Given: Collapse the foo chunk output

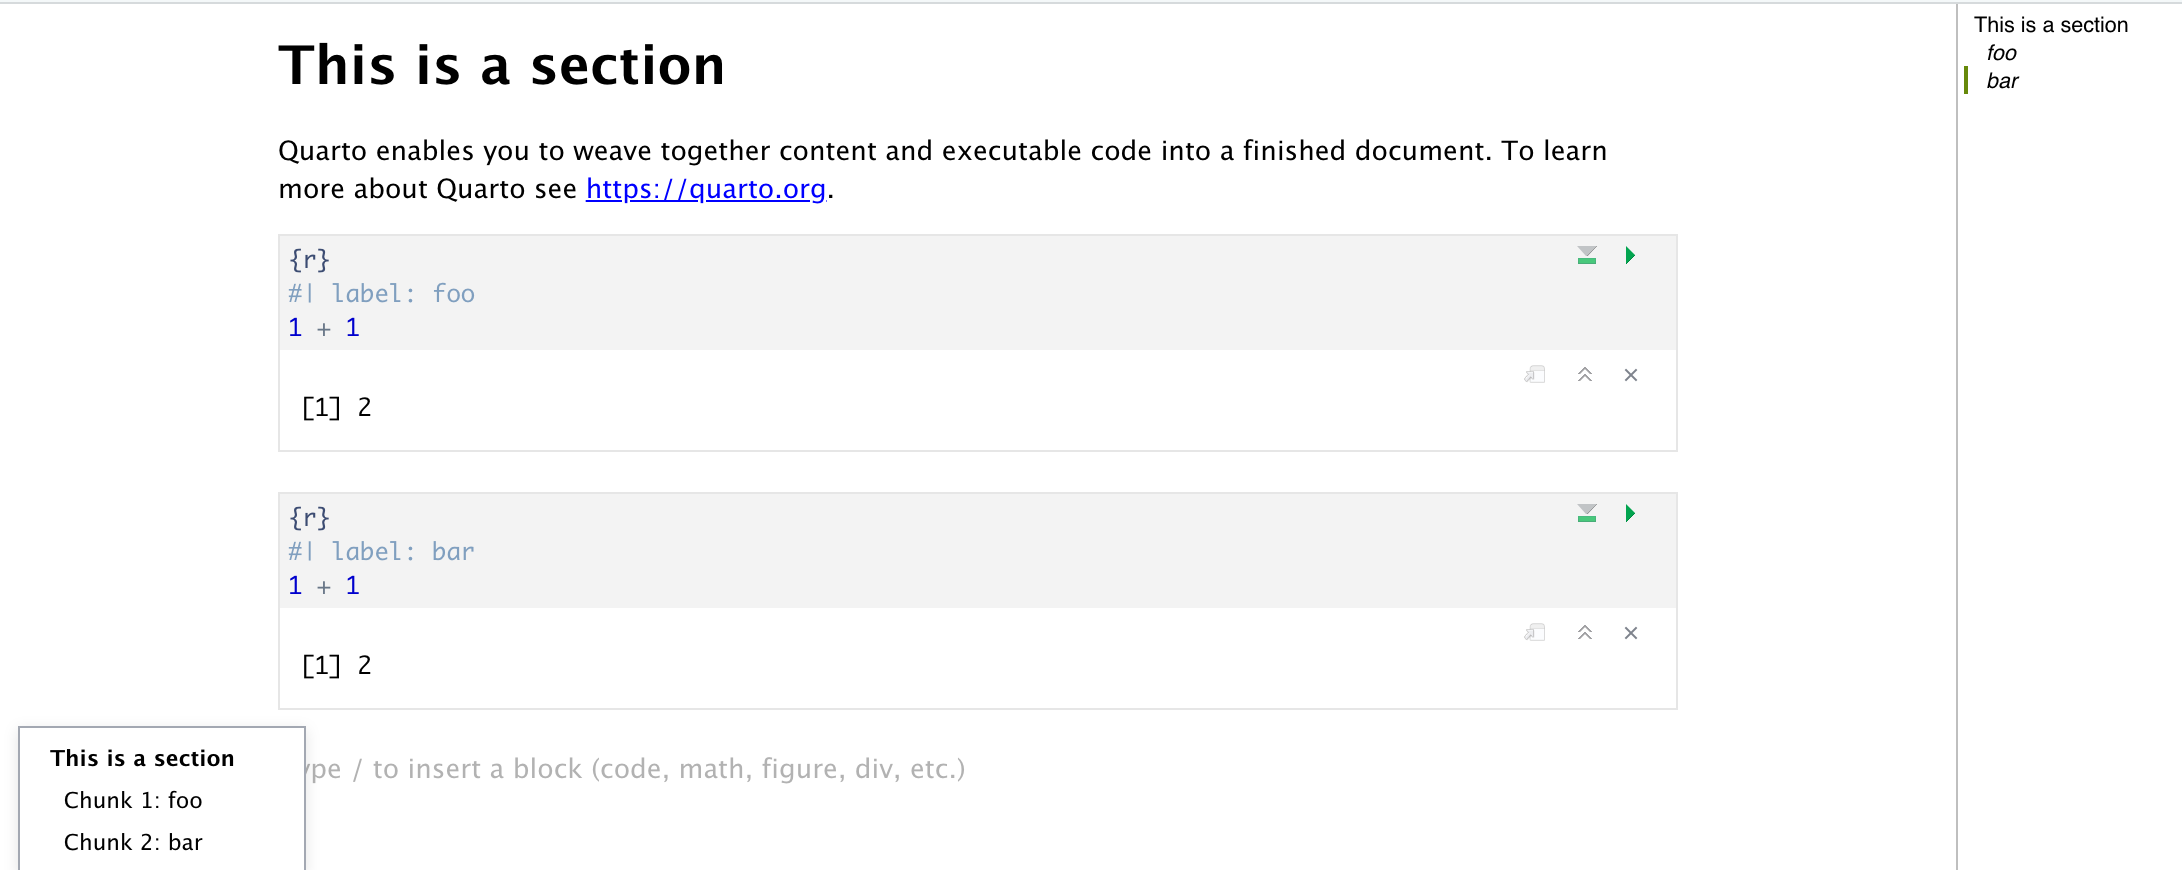Looking at the screenshot, I should (x=1584, y=374).
